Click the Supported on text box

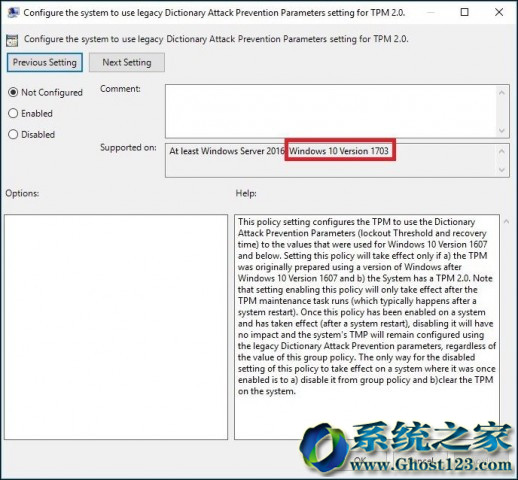pyautogui.click(x=331, y=160)
